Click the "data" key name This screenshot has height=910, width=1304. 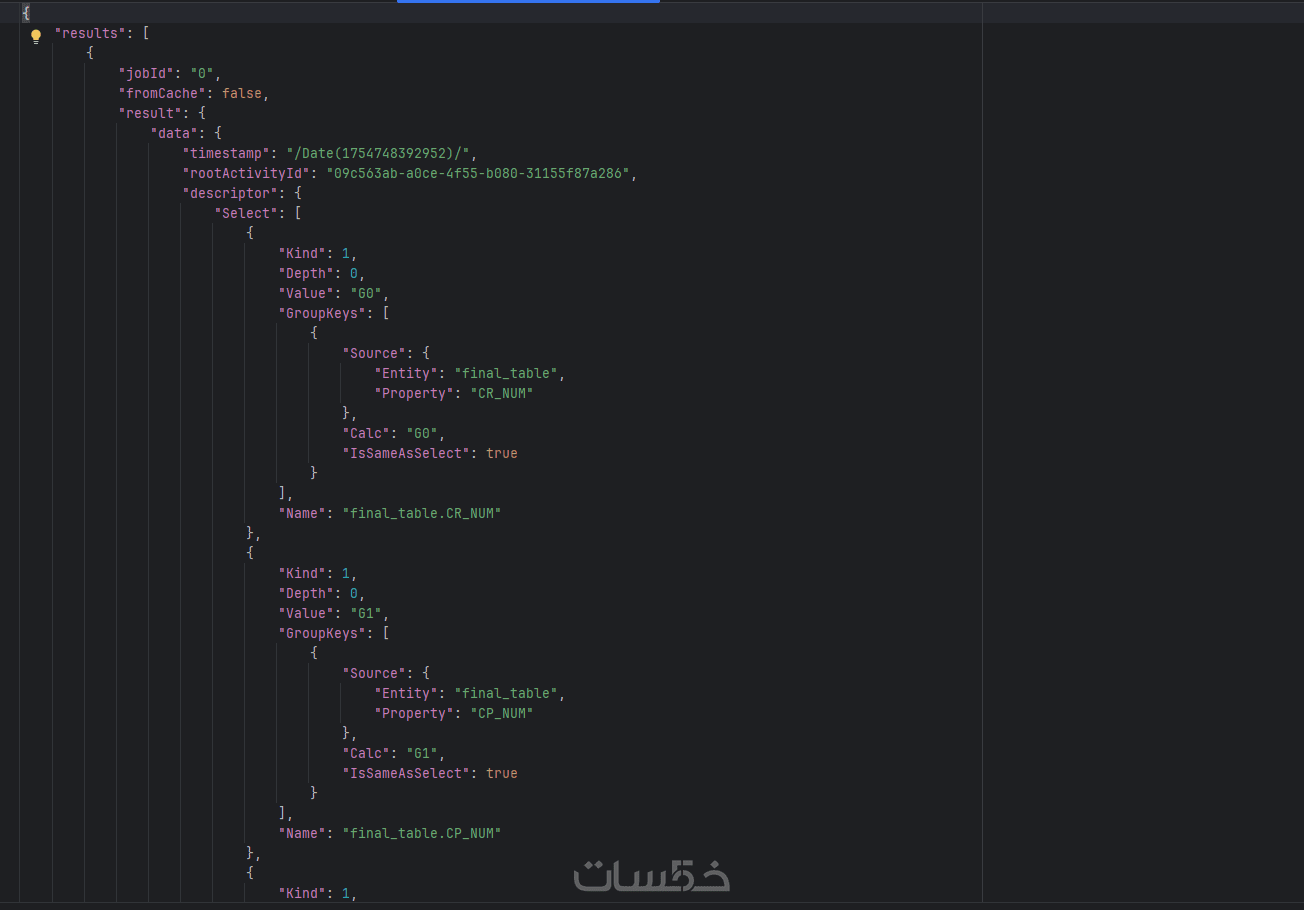click(x=174, y=133)
